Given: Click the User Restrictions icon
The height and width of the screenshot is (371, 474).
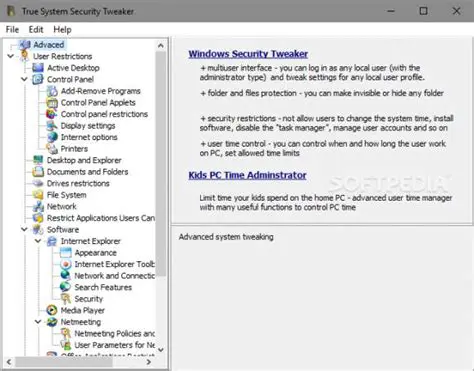Looking at the screenshot, I should [25, 56].
